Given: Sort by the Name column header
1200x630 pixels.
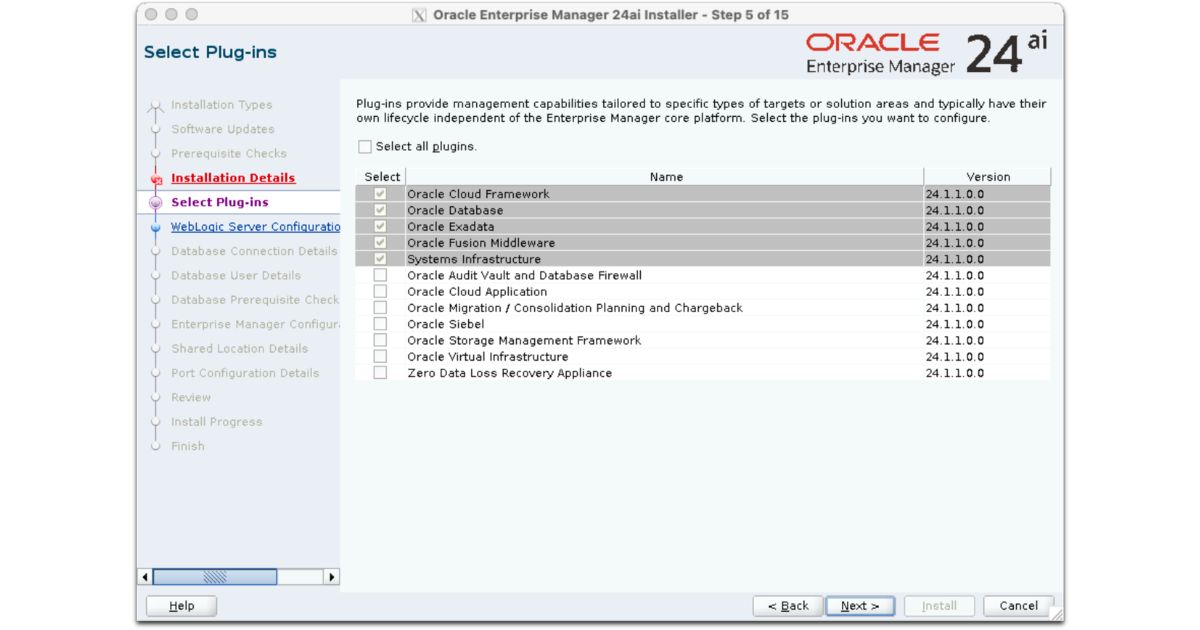Looking at the screenshot, I should pyautogui.click(x=665, y=177).
